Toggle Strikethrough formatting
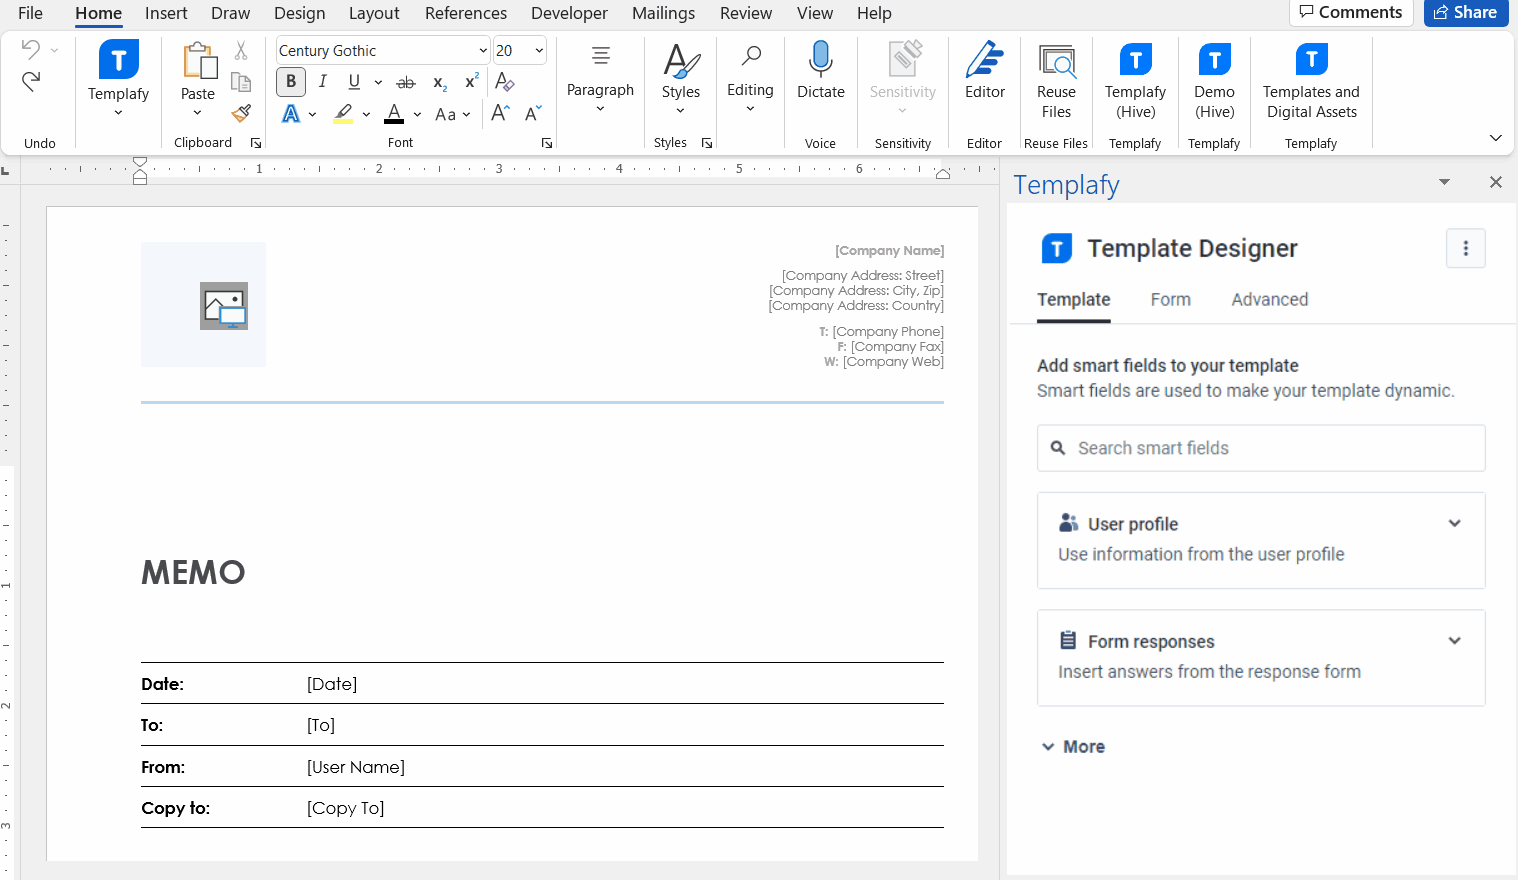 406,83
